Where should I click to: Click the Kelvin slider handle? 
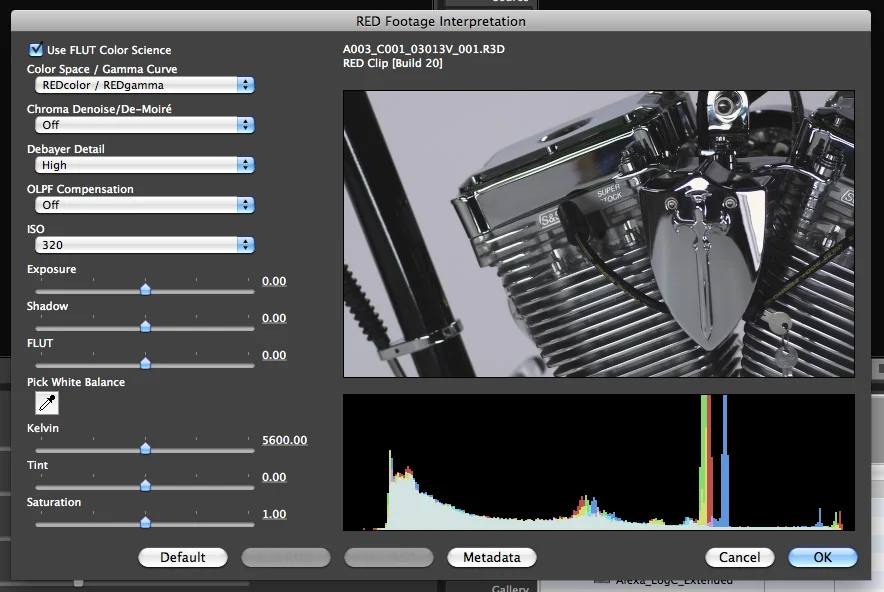(x=145, y=448)
